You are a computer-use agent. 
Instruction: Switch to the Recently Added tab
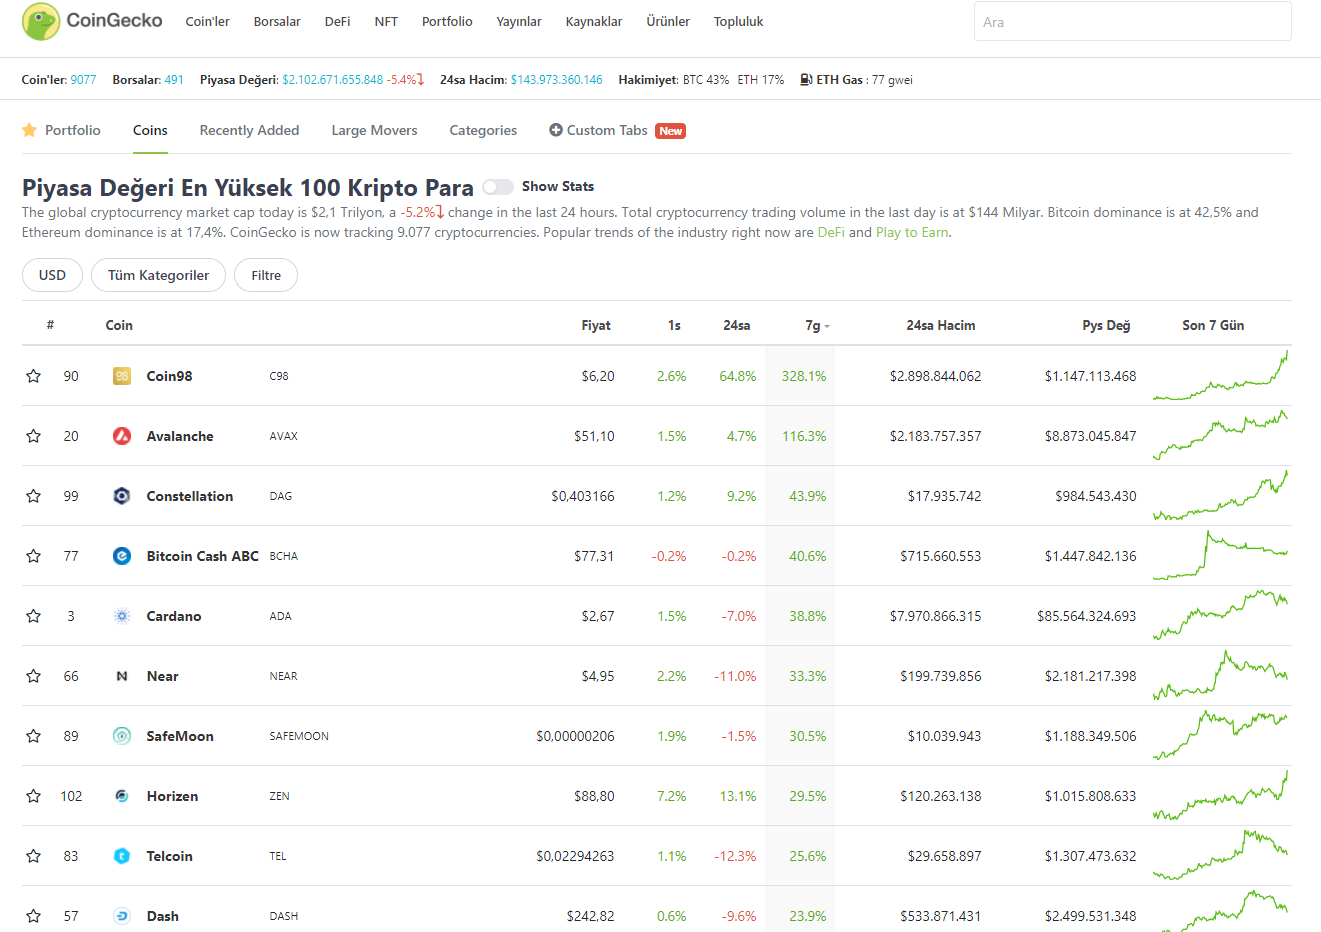[x=249, y=130]
